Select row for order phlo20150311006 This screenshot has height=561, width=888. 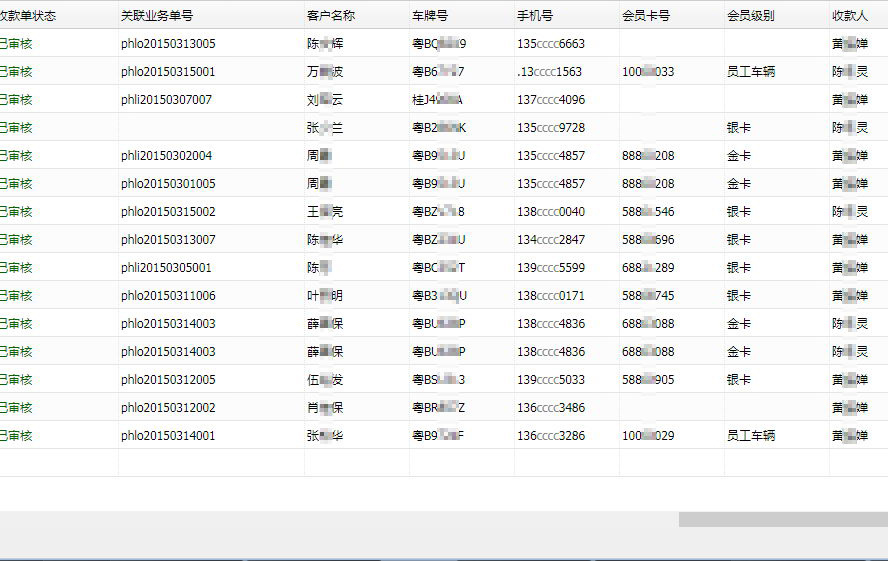click(x=168, y=296)
